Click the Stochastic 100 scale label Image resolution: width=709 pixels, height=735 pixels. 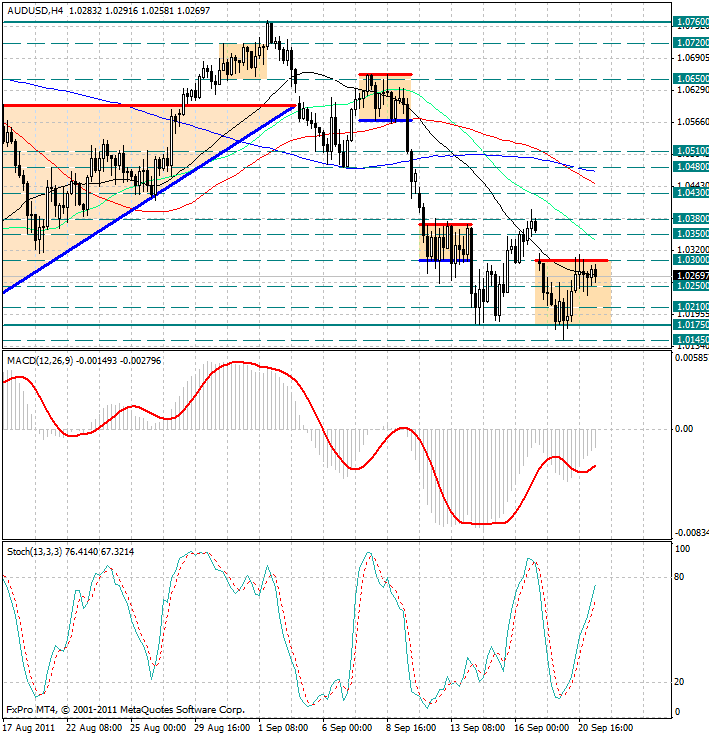coord(682,549)
